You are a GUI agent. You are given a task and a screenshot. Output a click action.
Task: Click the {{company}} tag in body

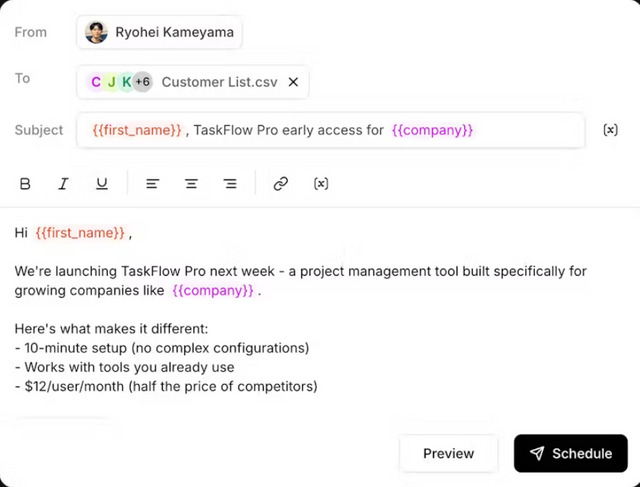tap(213, 291)
